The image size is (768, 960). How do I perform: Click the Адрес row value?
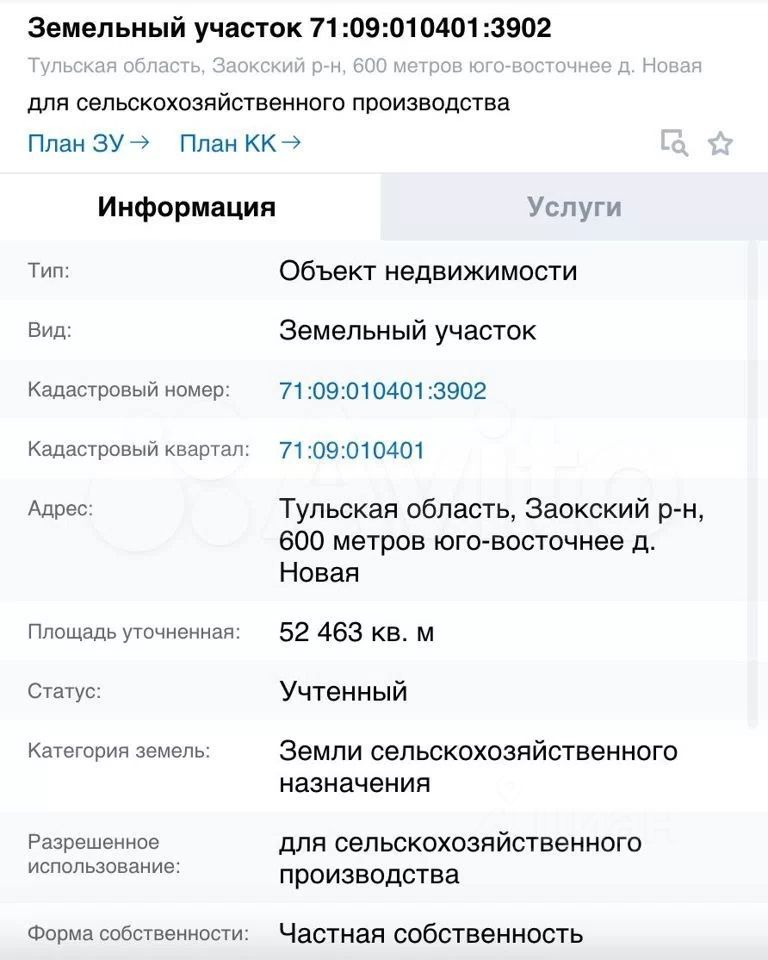click(492, 541)
